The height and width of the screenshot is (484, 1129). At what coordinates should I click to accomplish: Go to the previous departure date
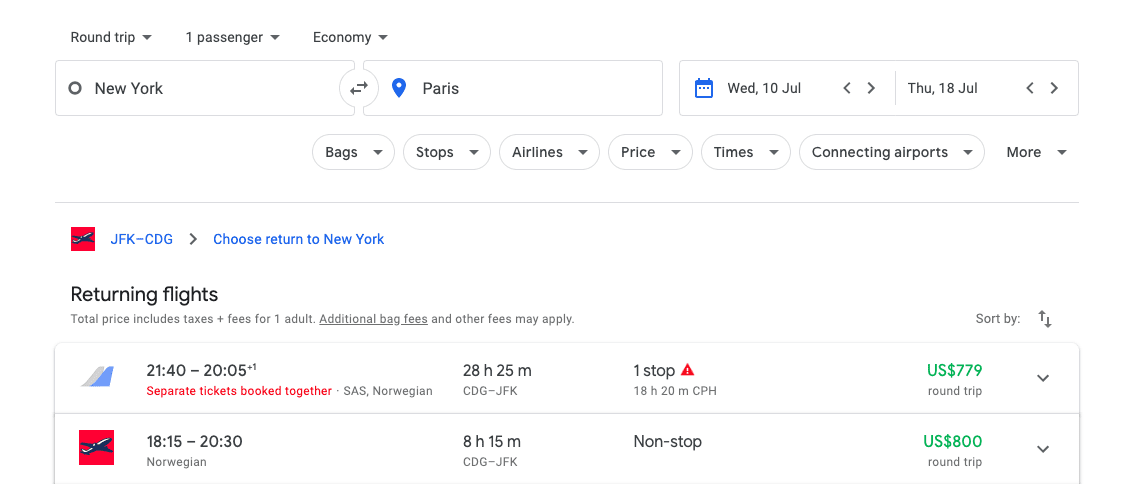(847, 88)
